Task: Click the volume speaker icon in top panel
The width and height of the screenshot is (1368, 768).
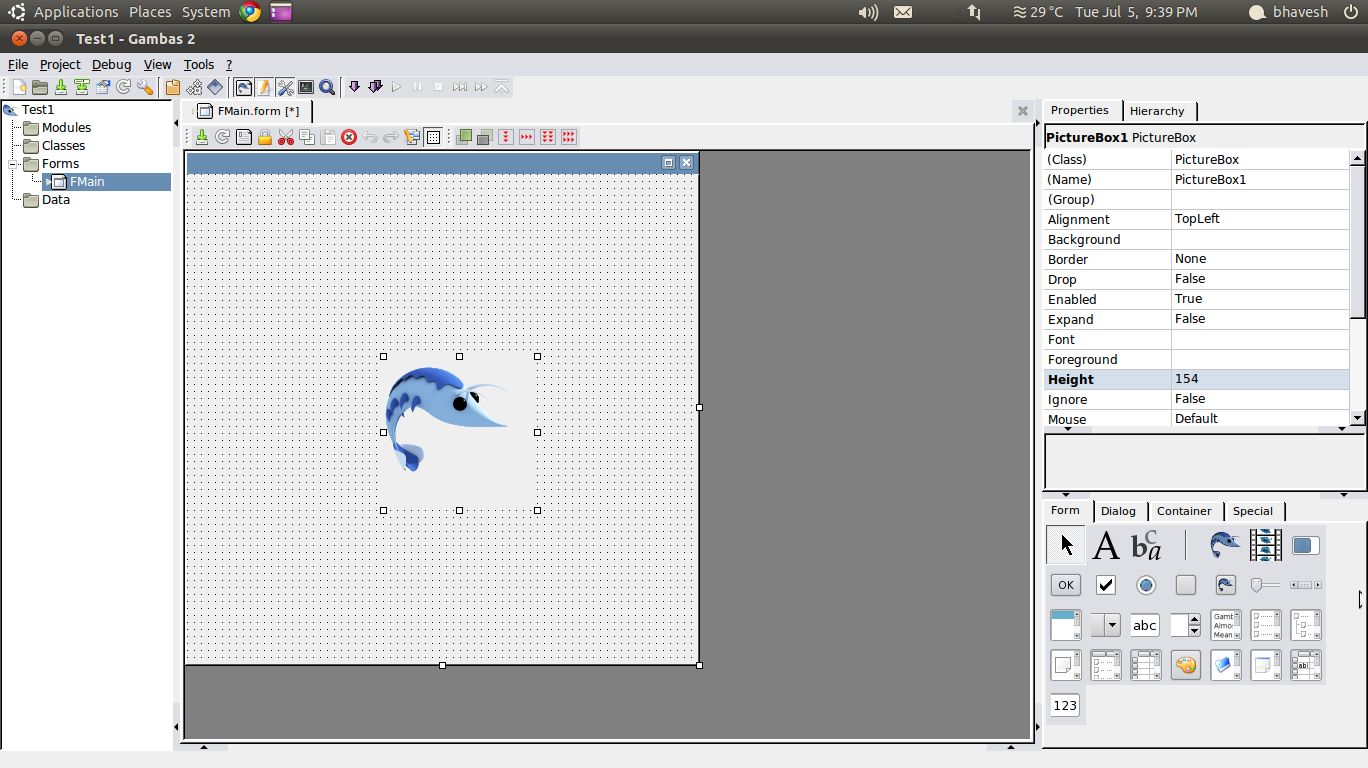Action: coord(868,12)
